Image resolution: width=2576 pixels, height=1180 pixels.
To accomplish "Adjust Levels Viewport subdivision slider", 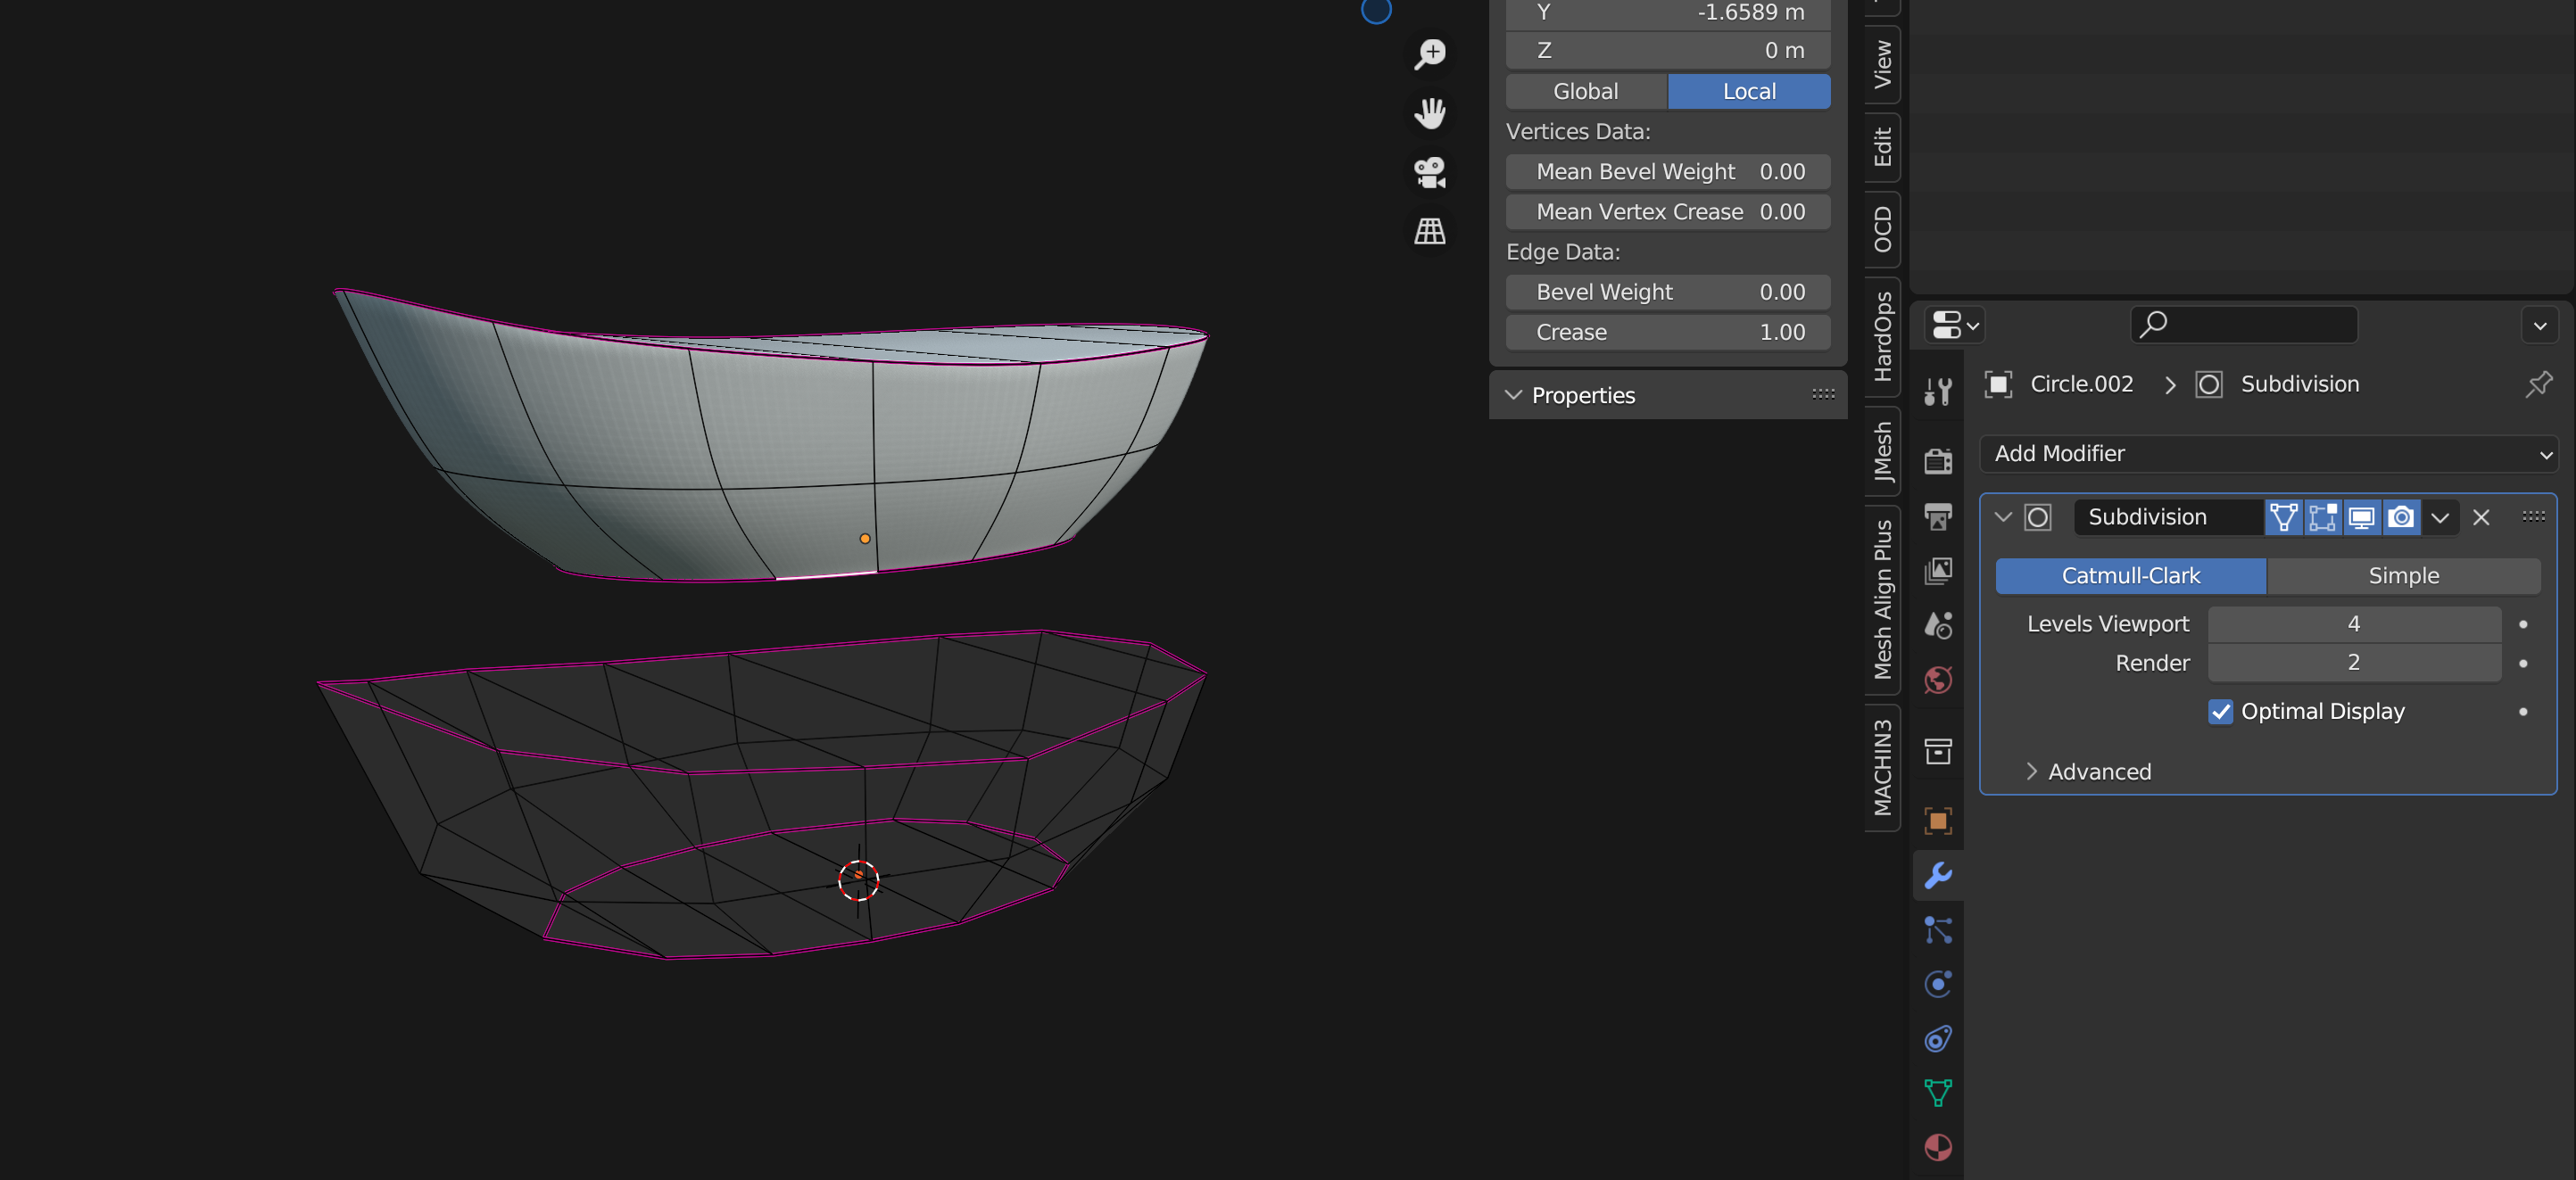I will click(2353, 622).
